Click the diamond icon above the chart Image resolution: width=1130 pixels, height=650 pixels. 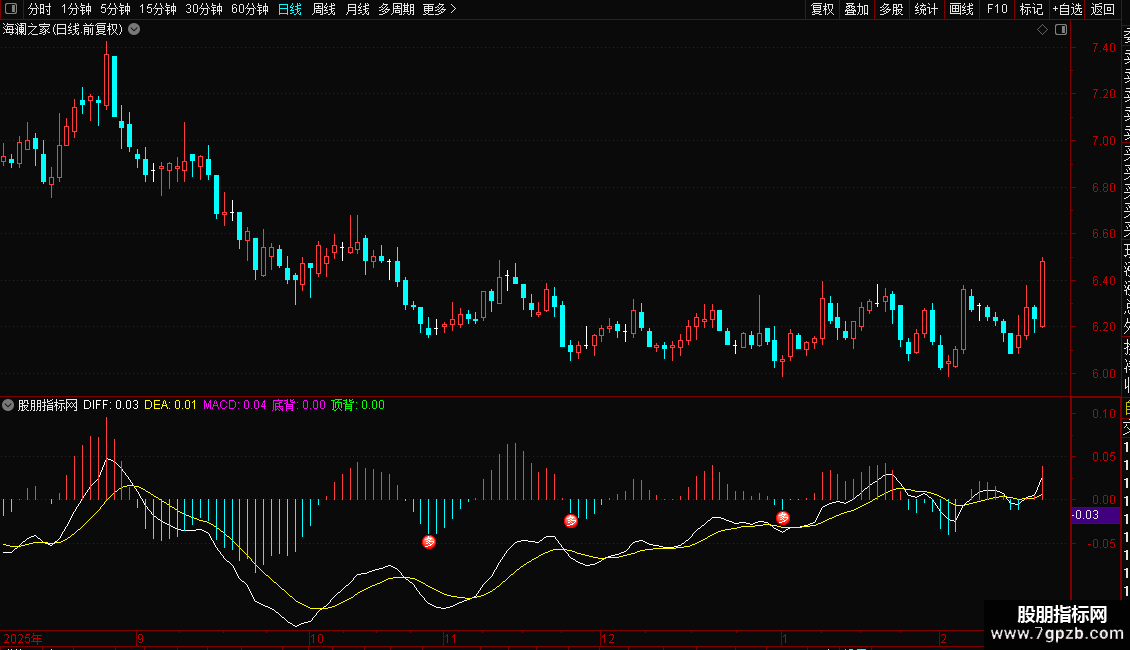(x=1042, y=30)
